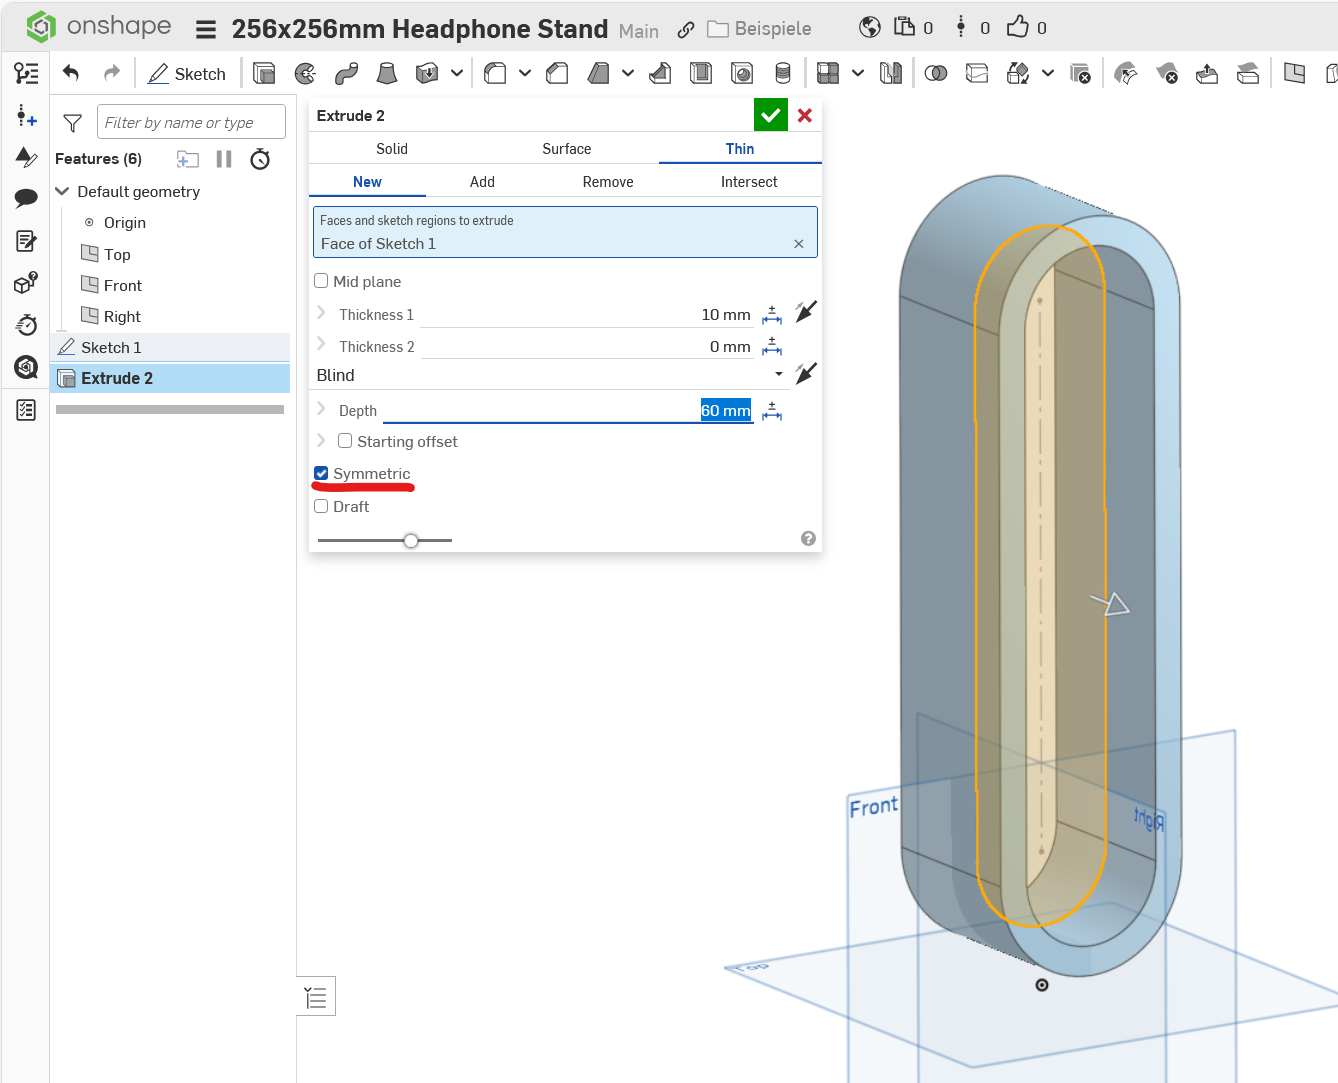Undo the last action
This screenshot has height=1083, width=1338.
[71, 73]
